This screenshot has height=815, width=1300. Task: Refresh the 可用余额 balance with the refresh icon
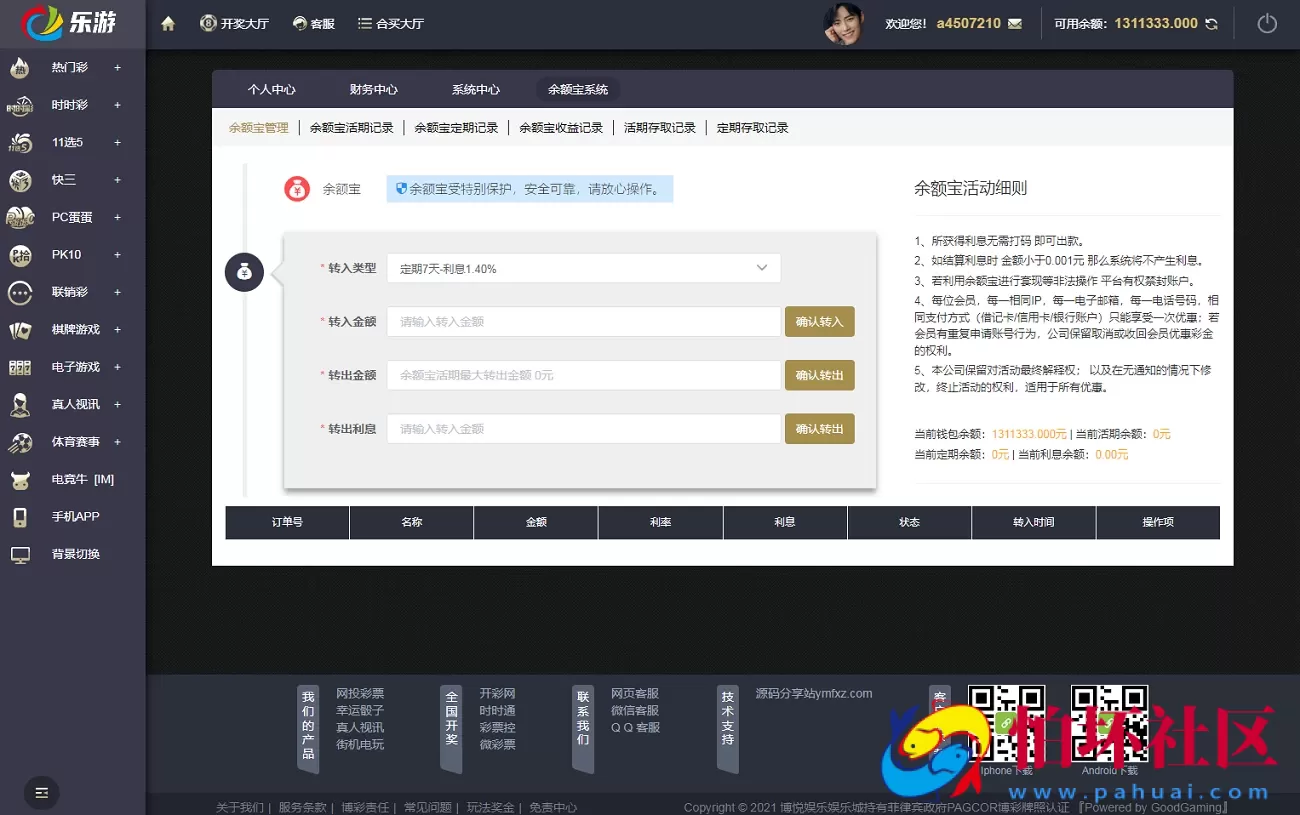[x=1209, y=22]
